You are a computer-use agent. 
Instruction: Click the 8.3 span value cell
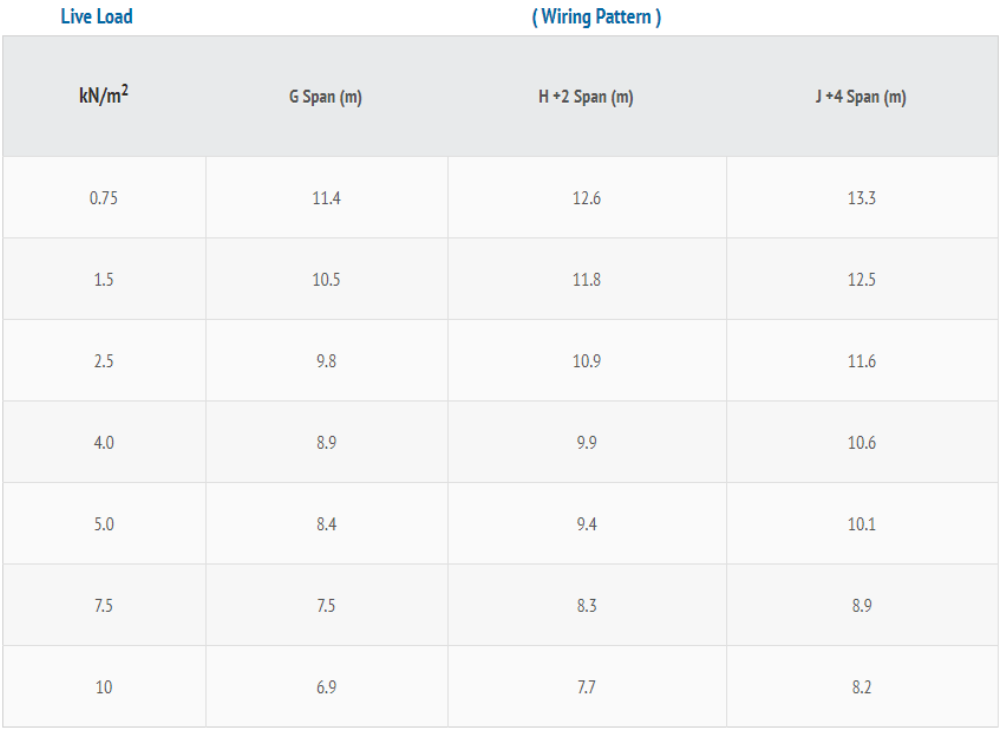click(x=587, y=606)
